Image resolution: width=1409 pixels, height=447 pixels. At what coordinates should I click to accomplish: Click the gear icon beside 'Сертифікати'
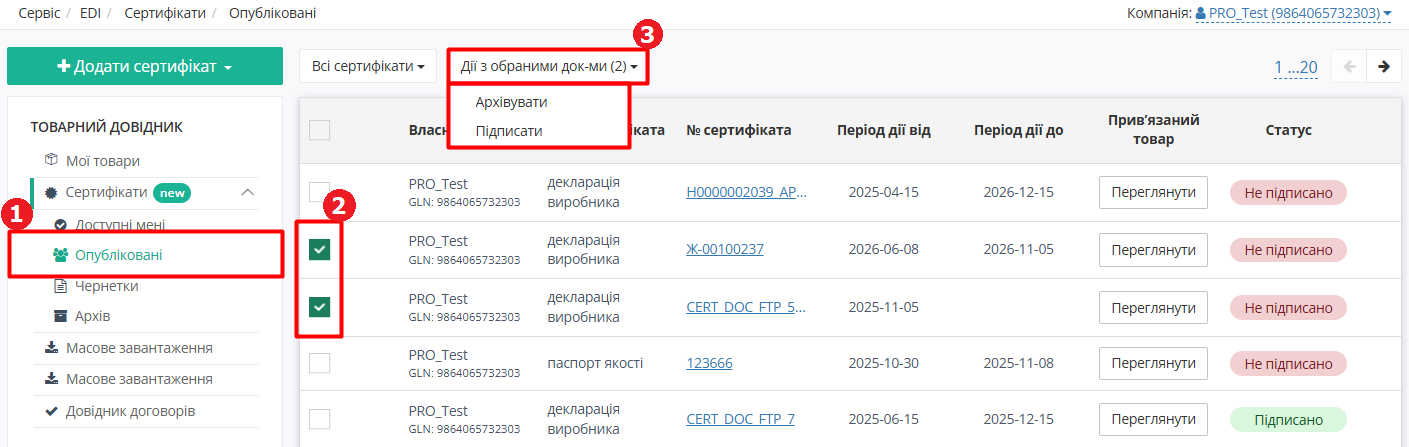click(52, 192)
